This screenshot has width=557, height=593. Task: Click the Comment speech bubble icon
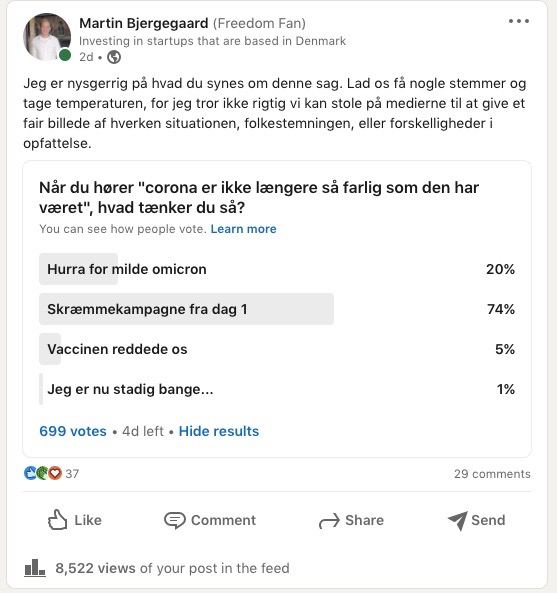click(174, 520)
